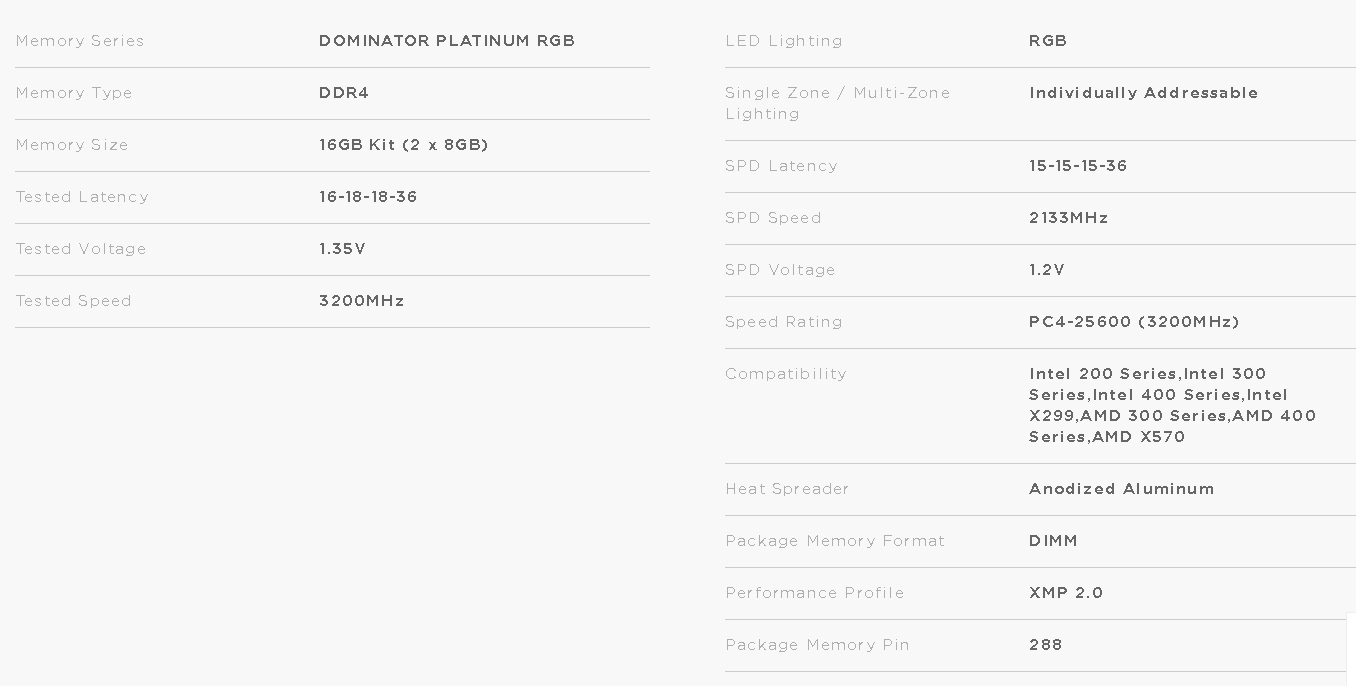The height and width of the screenshot is (686, 1356).
Task: Click the Anodized Aluminum heat spreader value
Action: click(x=1121, y=489)
